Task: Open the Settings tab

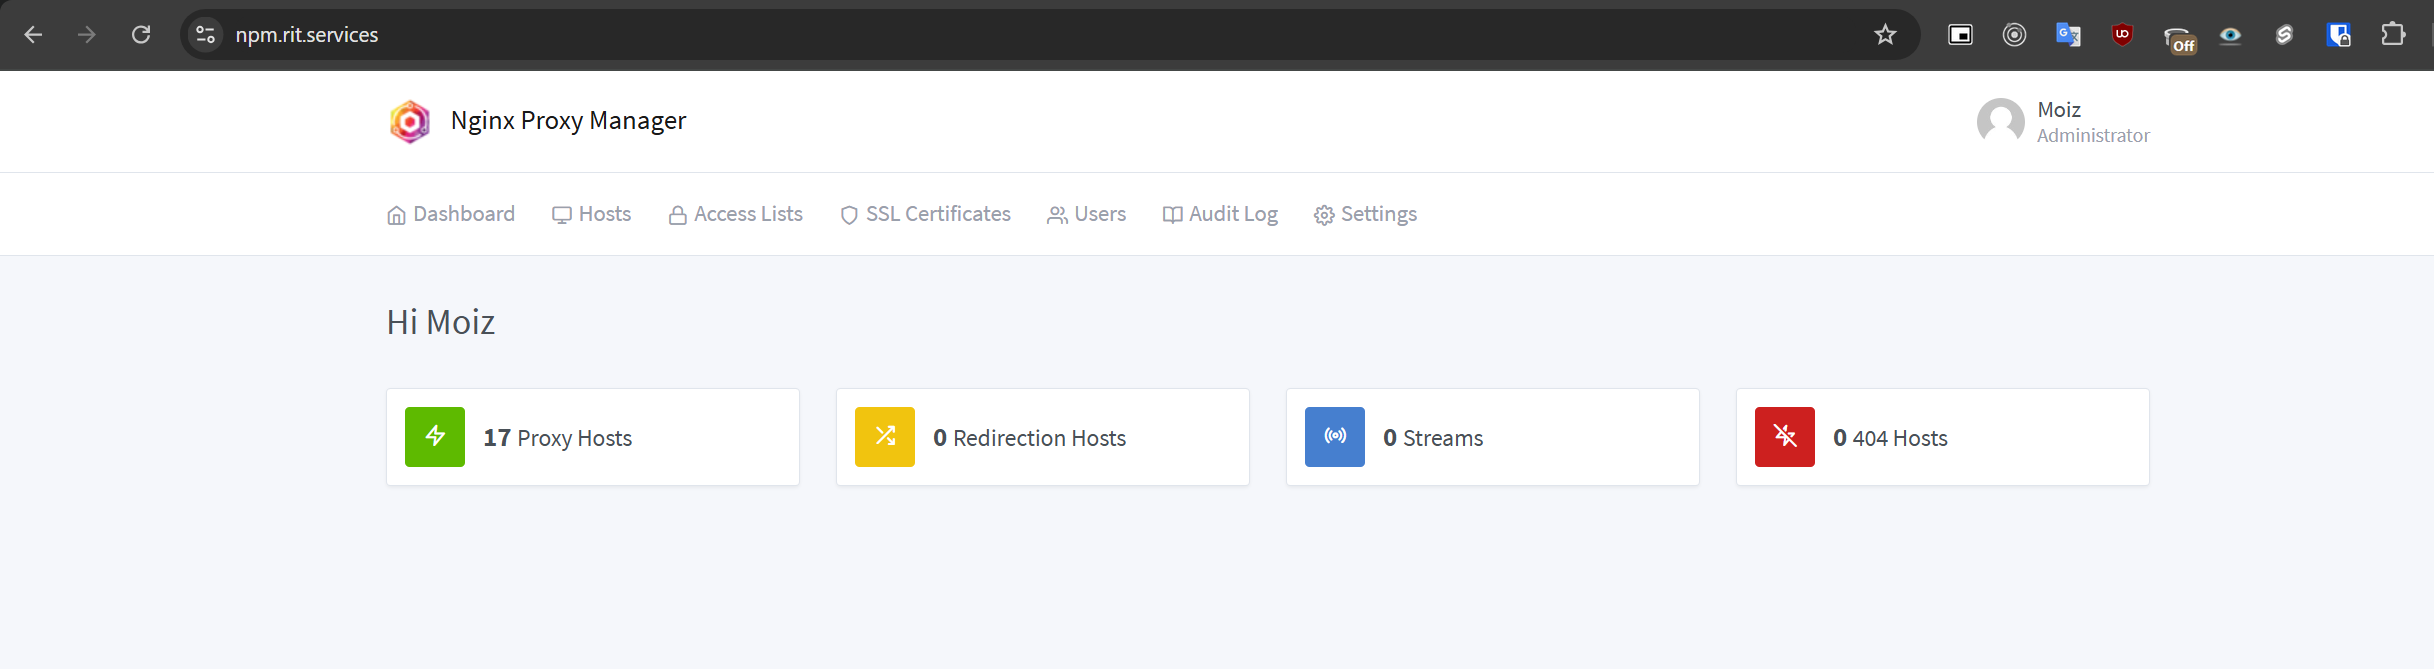Action: (x=1366, y=214)
